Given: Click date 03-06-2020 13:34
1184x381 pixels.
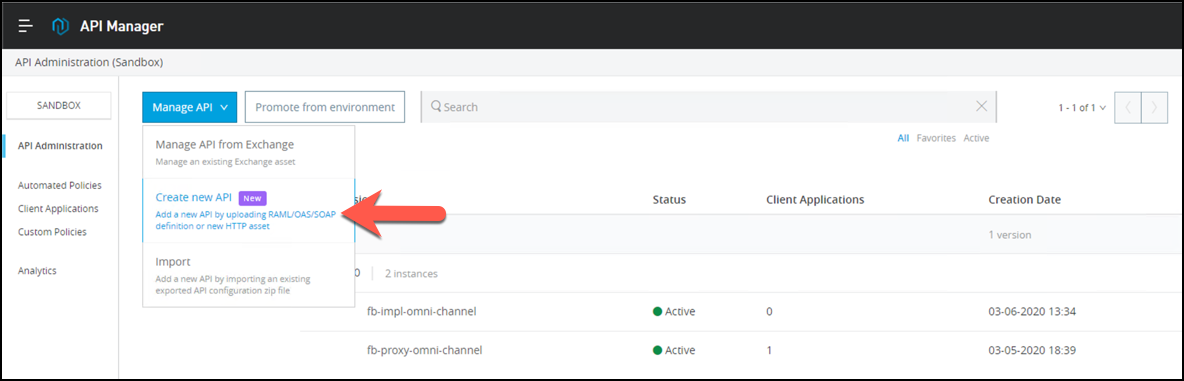Looking at the screenshot, I should point(1032,311).
